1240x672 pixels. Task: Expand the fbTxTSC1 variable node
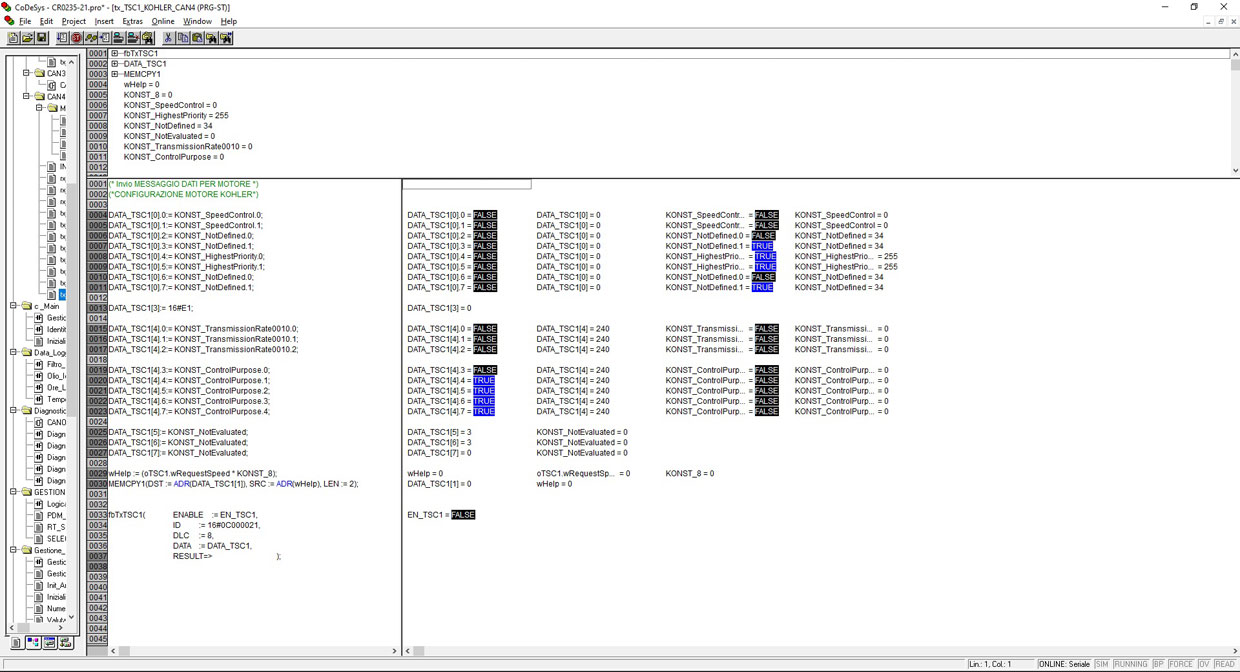(115, 54)
